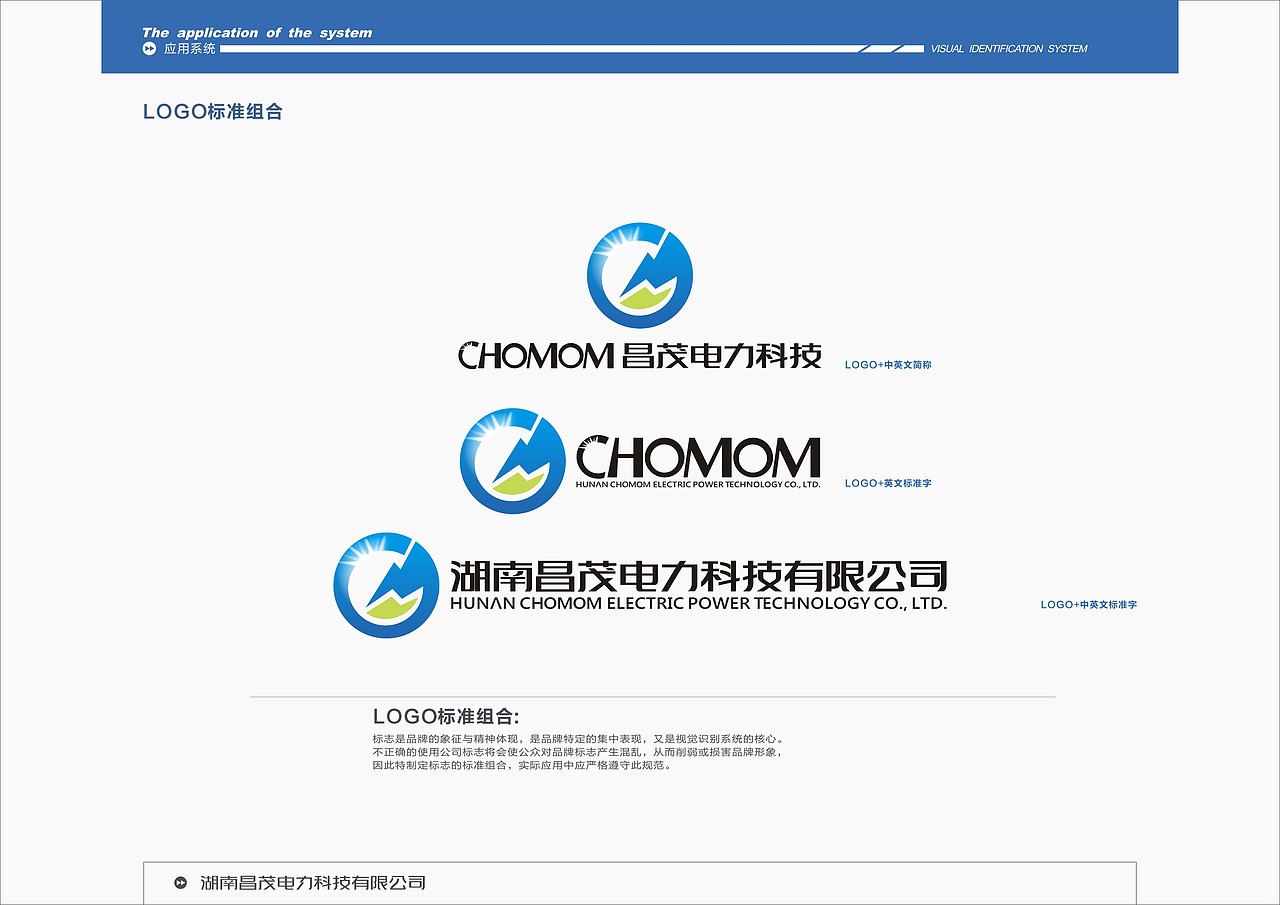This screenshot has width=1280, height=905.
Task: Click small 'HUNAN CHOMOM ELECTRIC POWER TECHNOLOGY CO., LTD.' under CHOMOM
Action: tap(698, 484)
